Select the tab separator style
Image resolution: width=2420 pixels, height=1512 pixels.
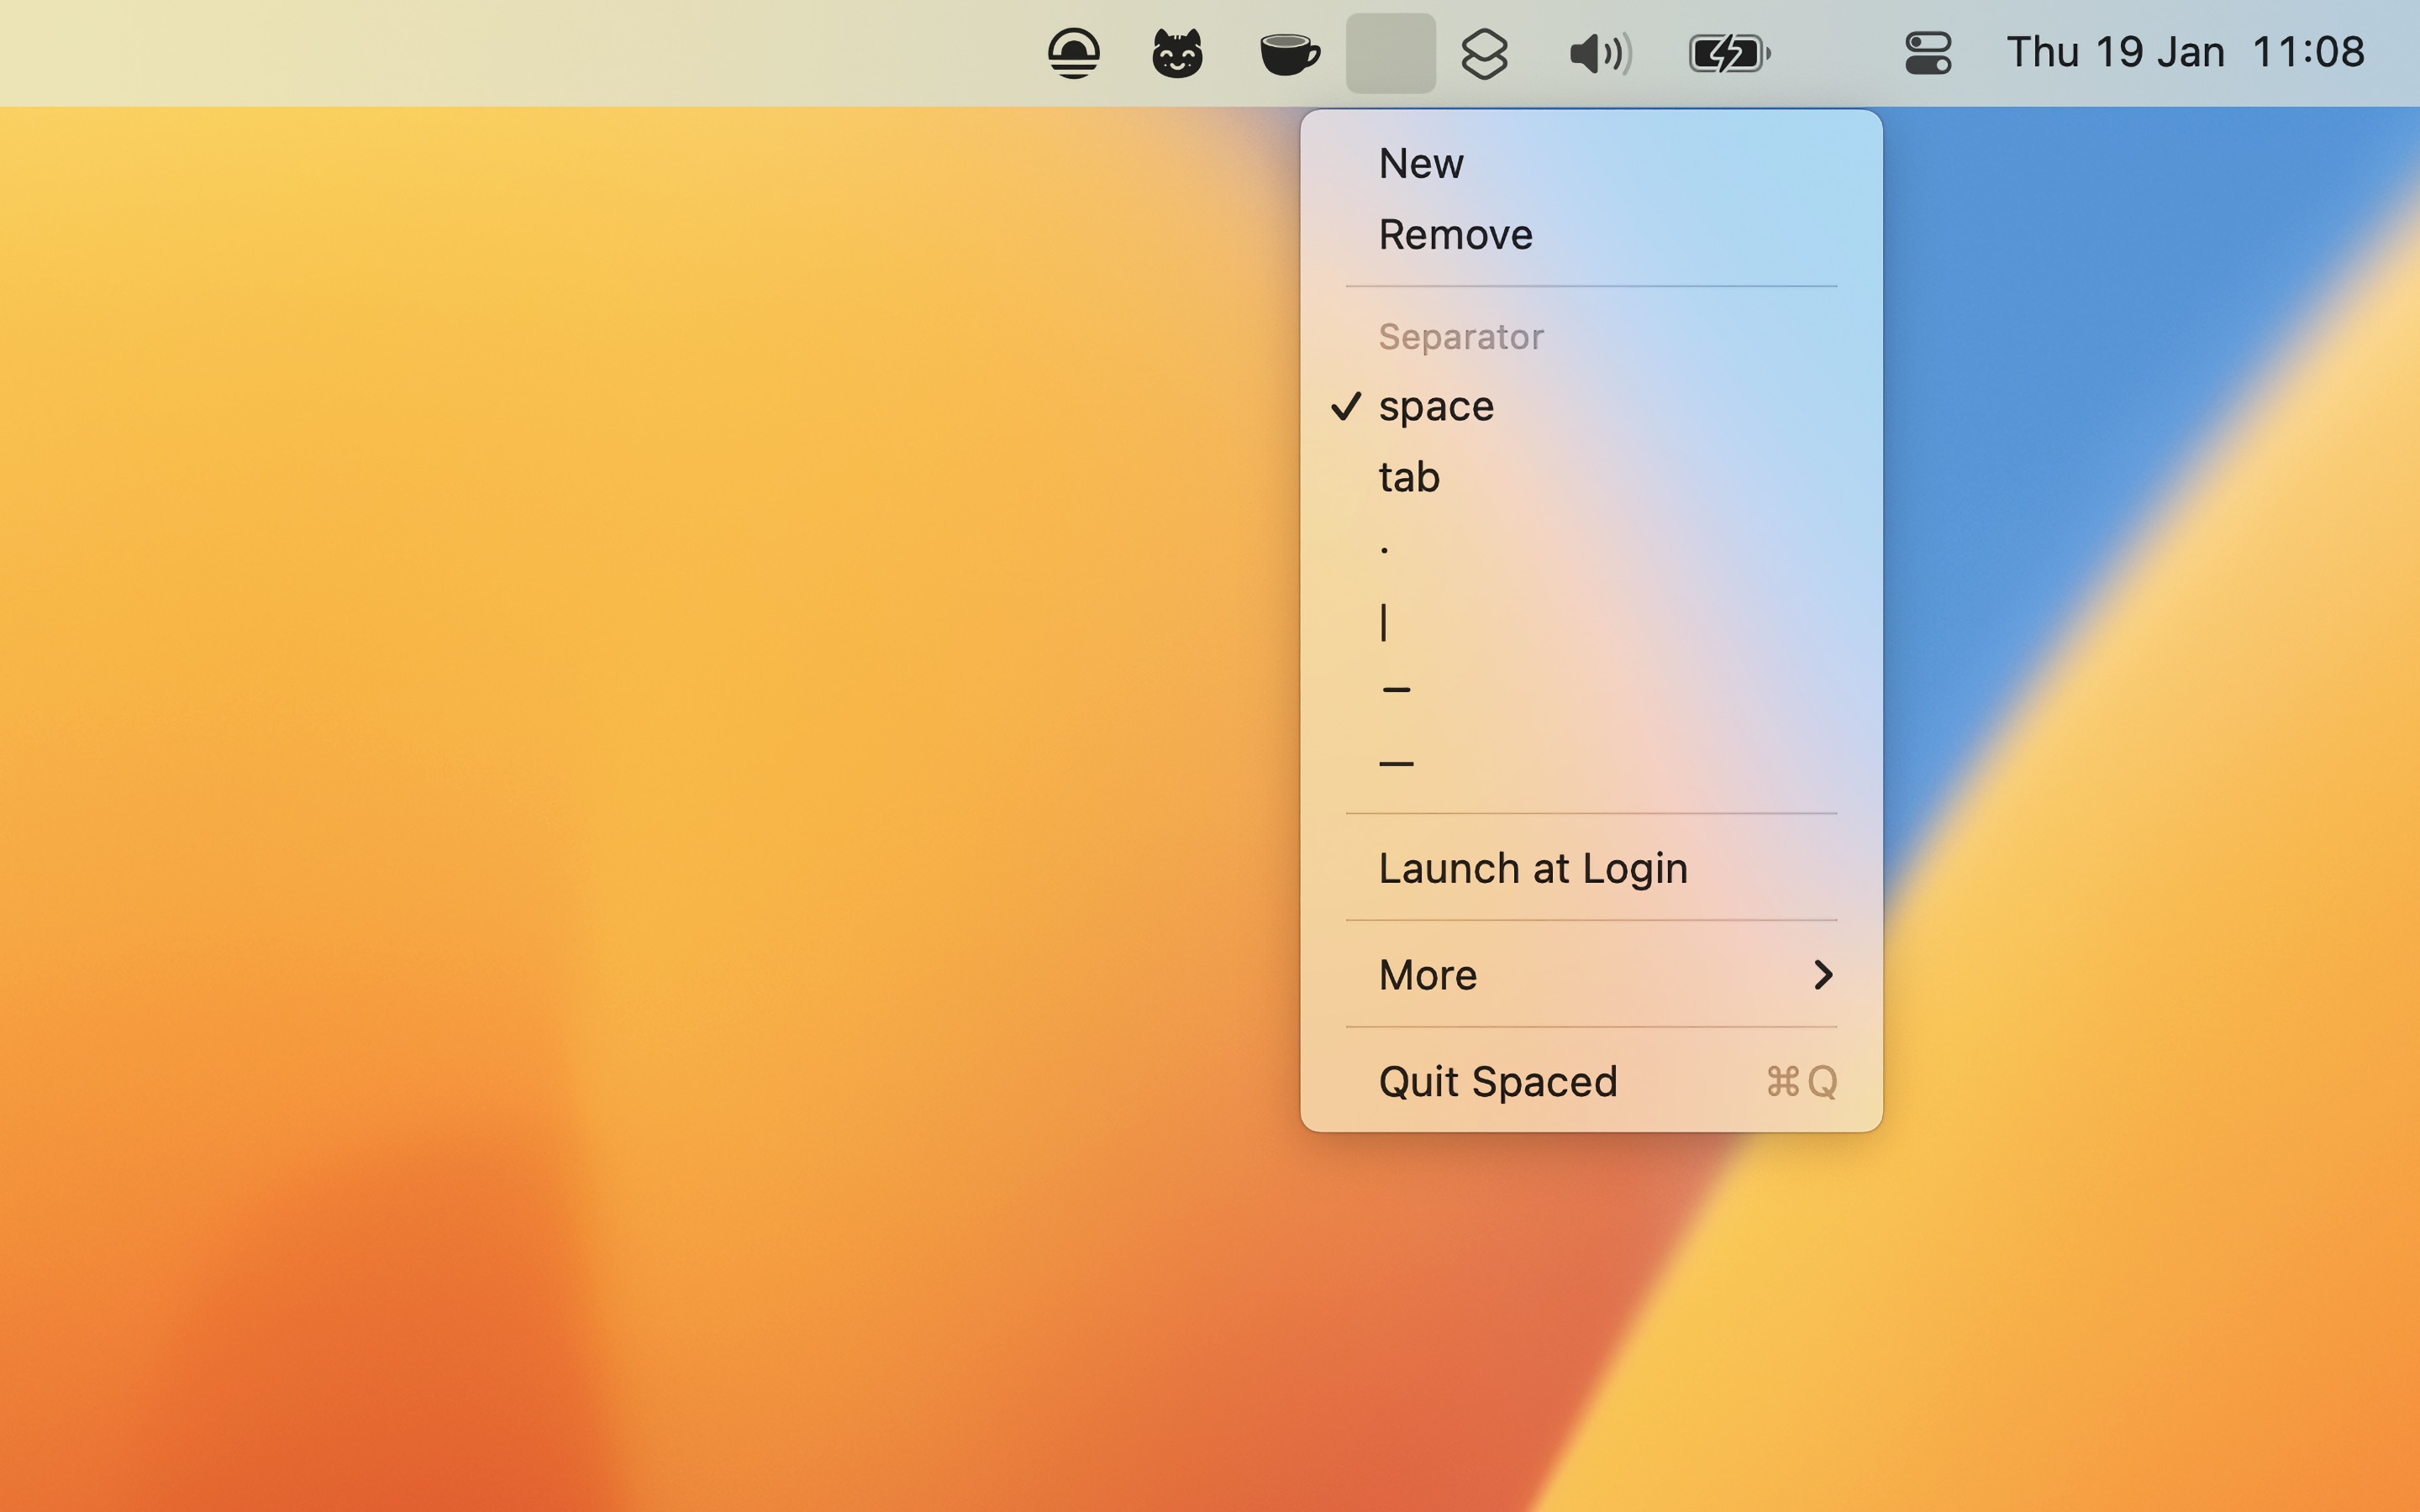coord(1409,477)
